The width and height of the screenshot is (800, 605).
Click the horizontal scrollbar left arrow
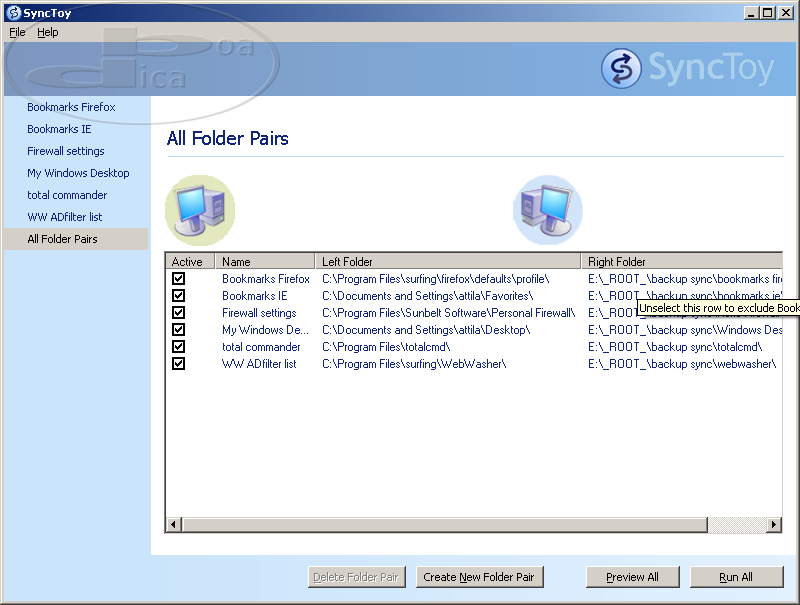click(x=174, y=525)
